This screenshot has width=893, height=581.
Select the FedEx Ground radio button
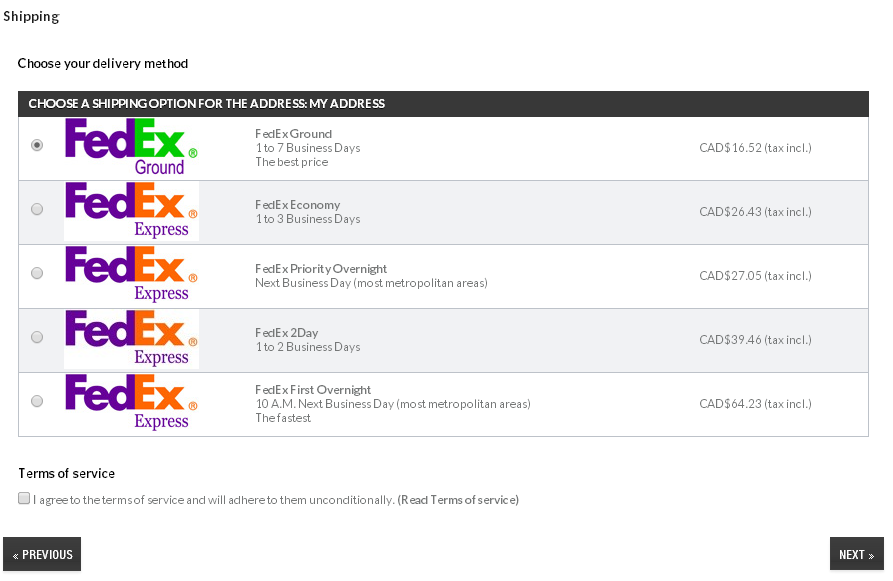click(37, 145)
